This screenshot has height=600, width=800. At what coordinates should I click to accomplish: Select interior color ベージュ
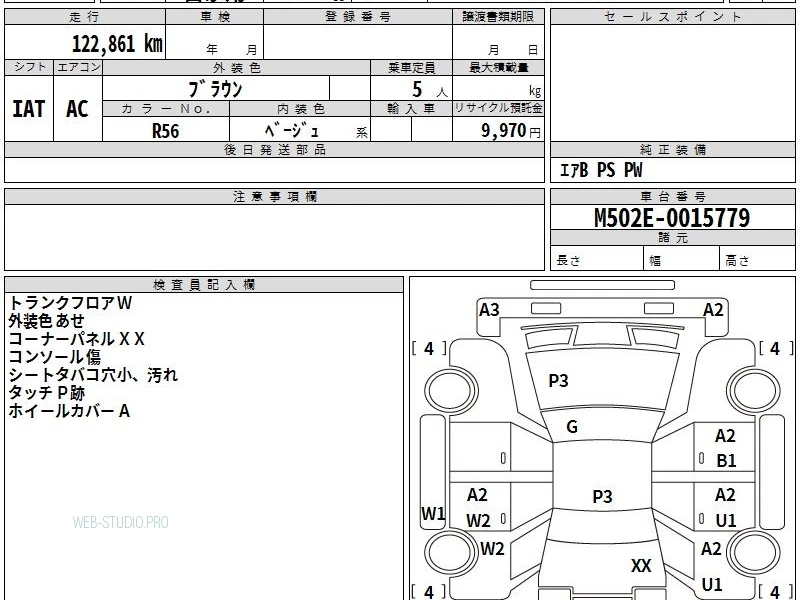coord(291,130)
